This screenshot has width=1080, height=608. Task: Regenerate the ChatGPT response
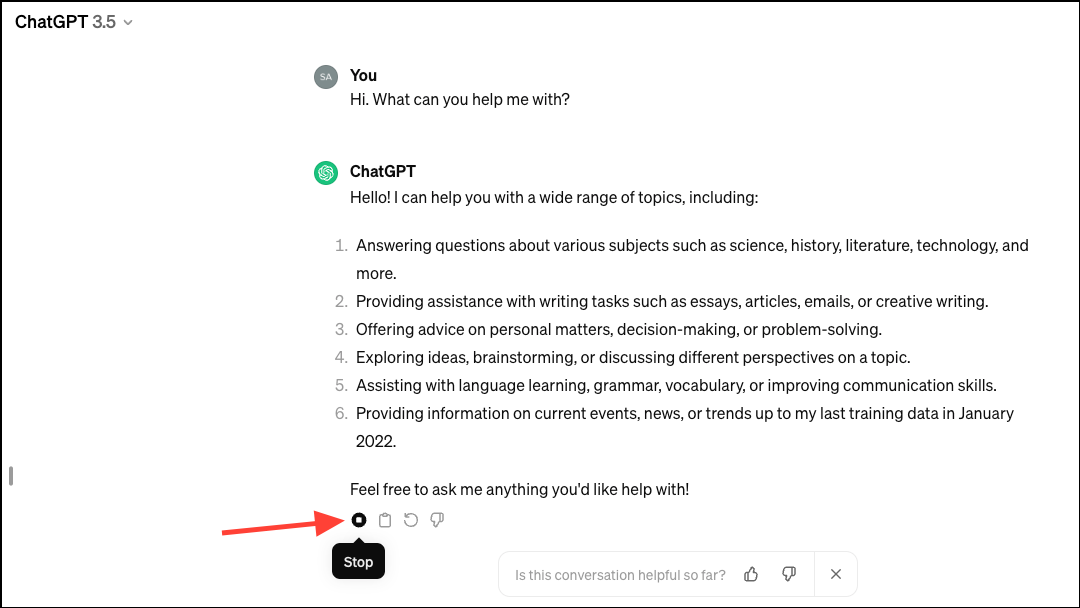tap(411, 520)
